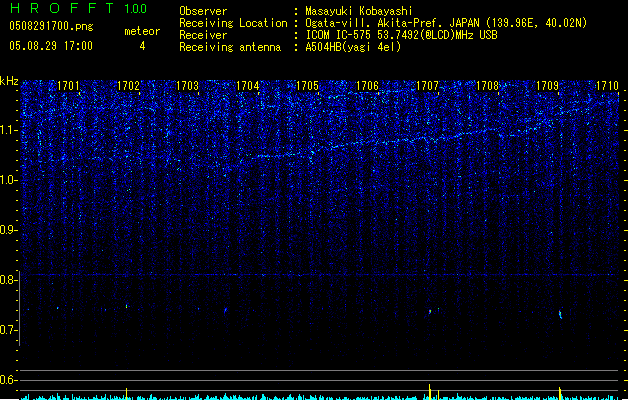Select the 0.6 frequency axis label

point(9,380)
